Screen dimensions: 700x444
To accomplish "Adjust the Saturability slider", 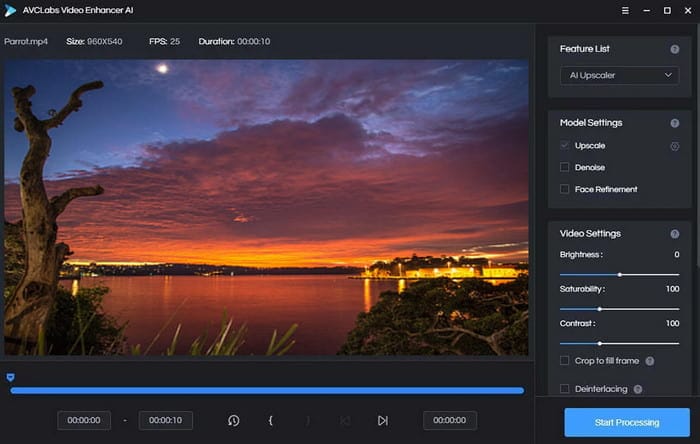I will coord(620,309).
